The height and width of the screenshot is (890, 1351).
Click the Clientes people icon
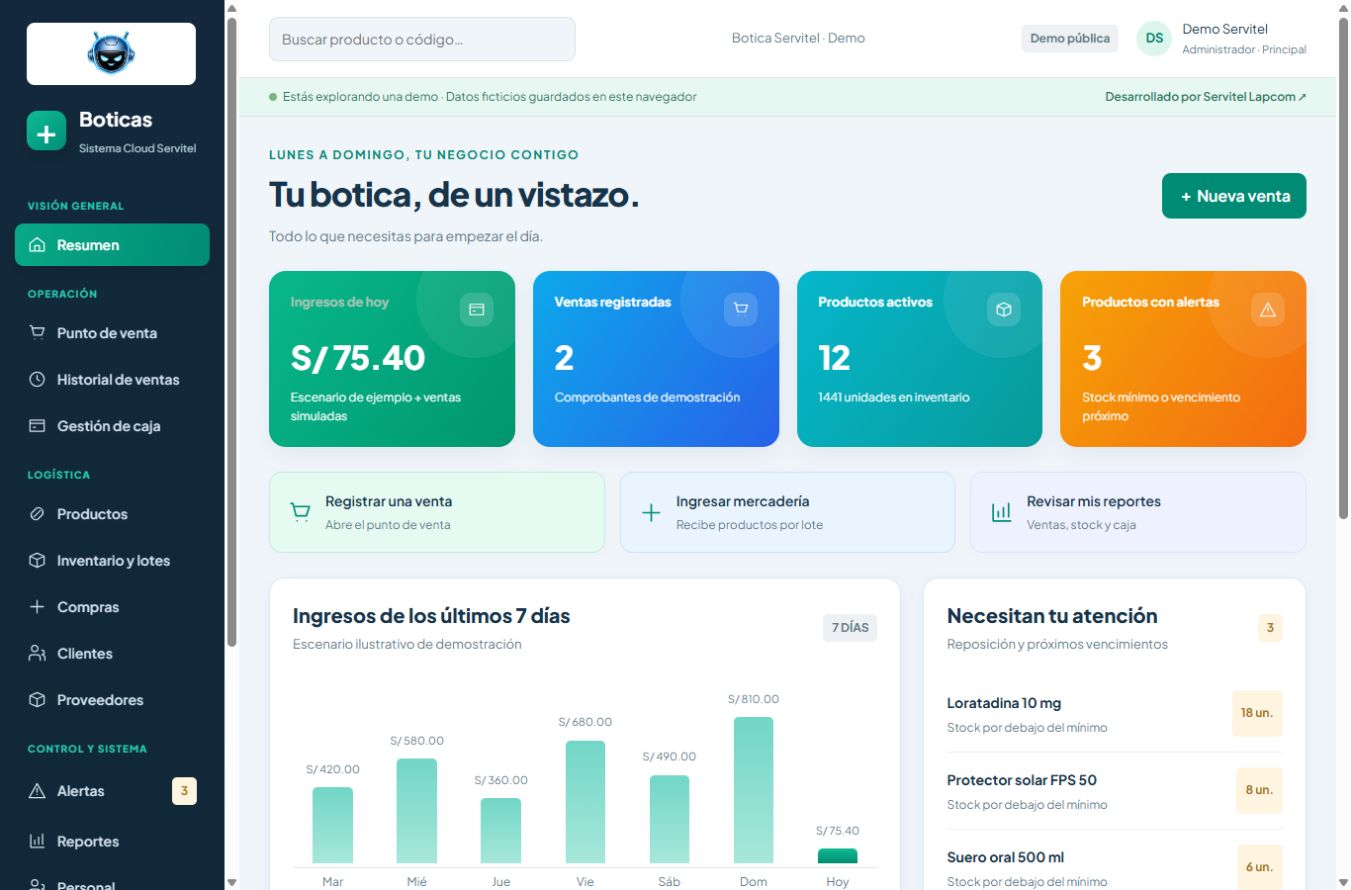pyautogui.click(x=37, y=654)
